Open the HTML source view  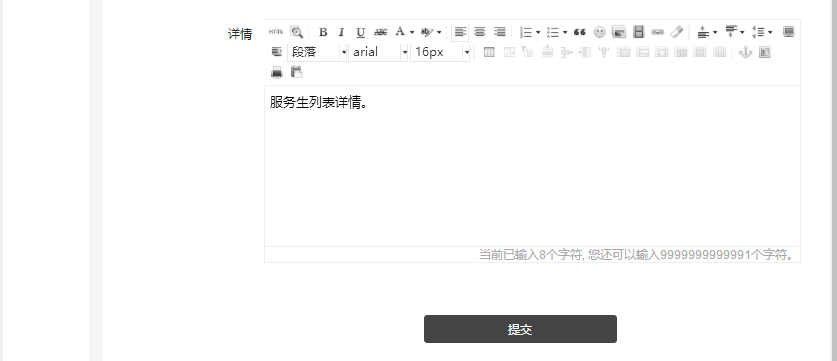pyautogui.click(x=276, y=32)
